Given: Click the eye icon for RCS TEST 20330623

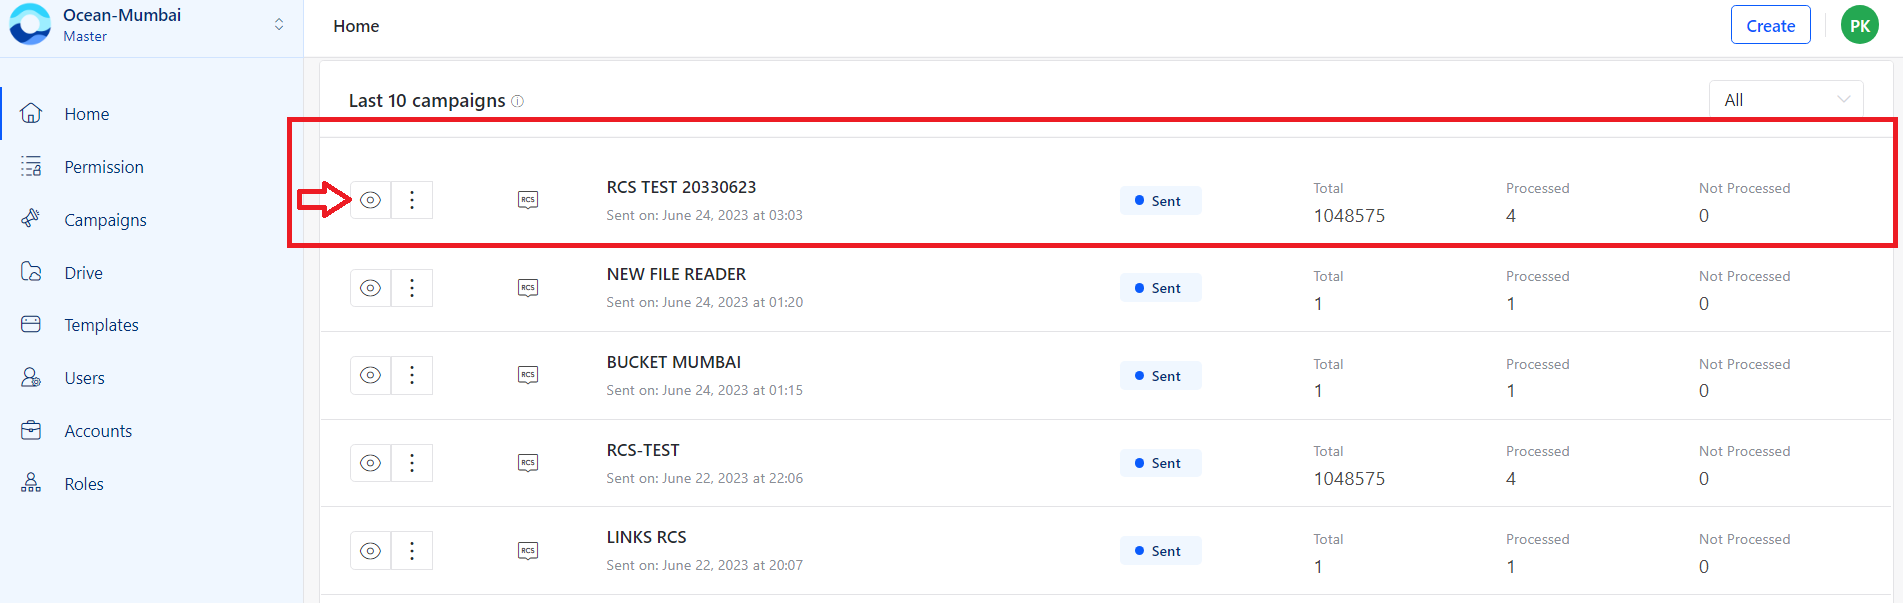Looking at the screenshot, I should (370, 200).
